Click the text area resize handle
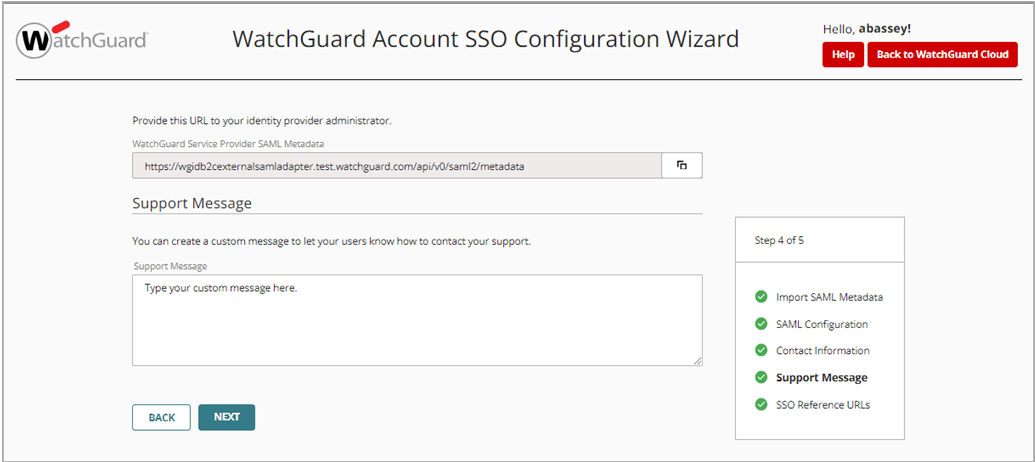Image resolution: width=1035 pixels, height=462 pixels. point(698,361)
